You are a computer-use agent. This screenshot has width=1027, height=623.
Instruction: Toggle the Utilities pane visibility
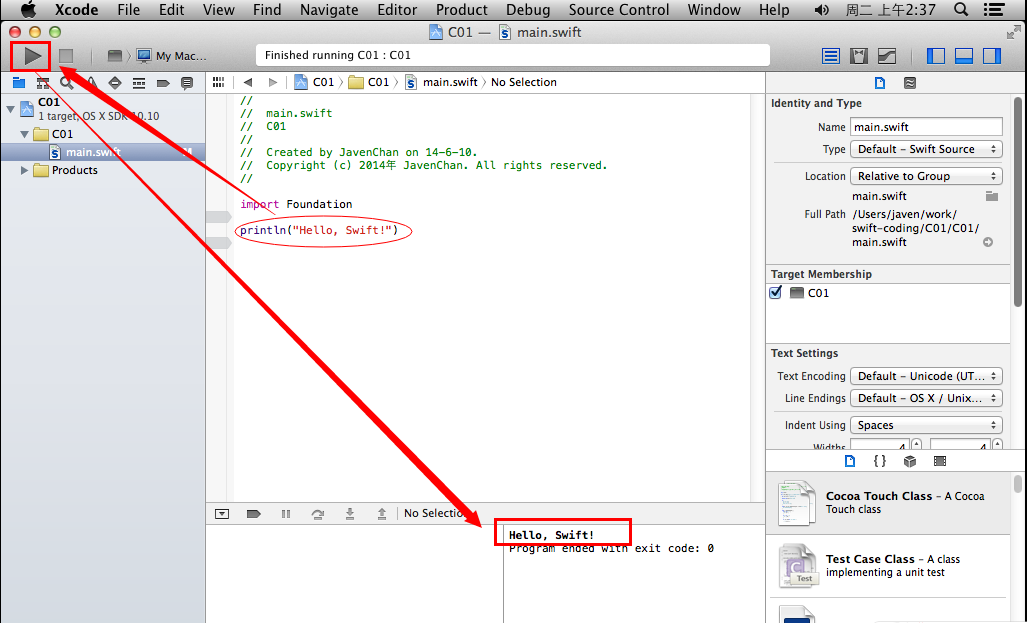992,56
